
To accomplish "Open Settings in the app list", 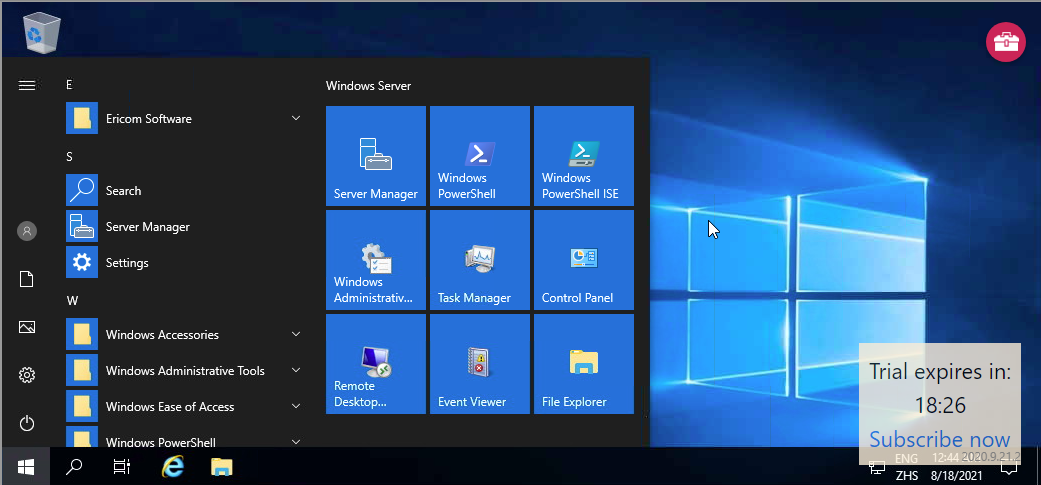I will pyautogui.click(x=186, y=262).
